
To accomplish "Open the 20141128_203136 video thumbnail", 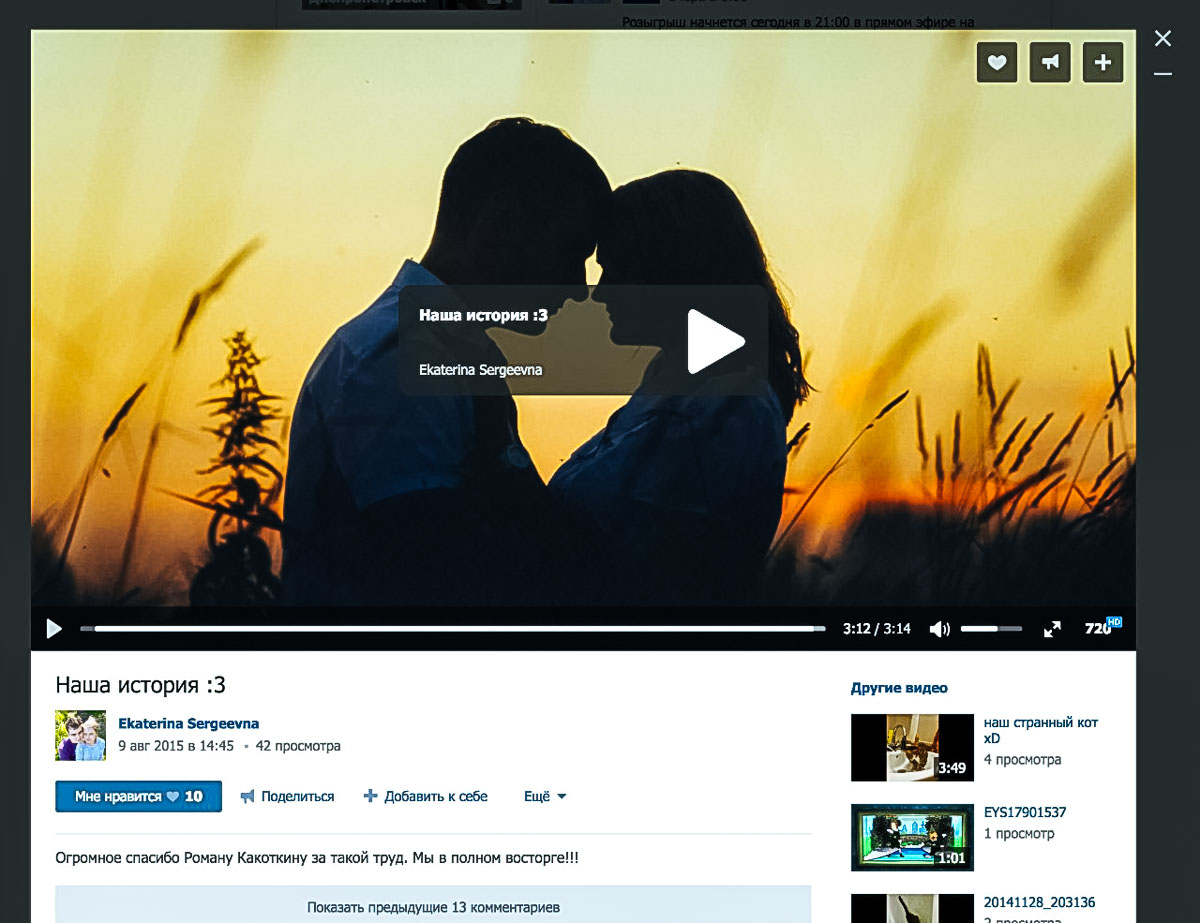I will coord(912,908).
